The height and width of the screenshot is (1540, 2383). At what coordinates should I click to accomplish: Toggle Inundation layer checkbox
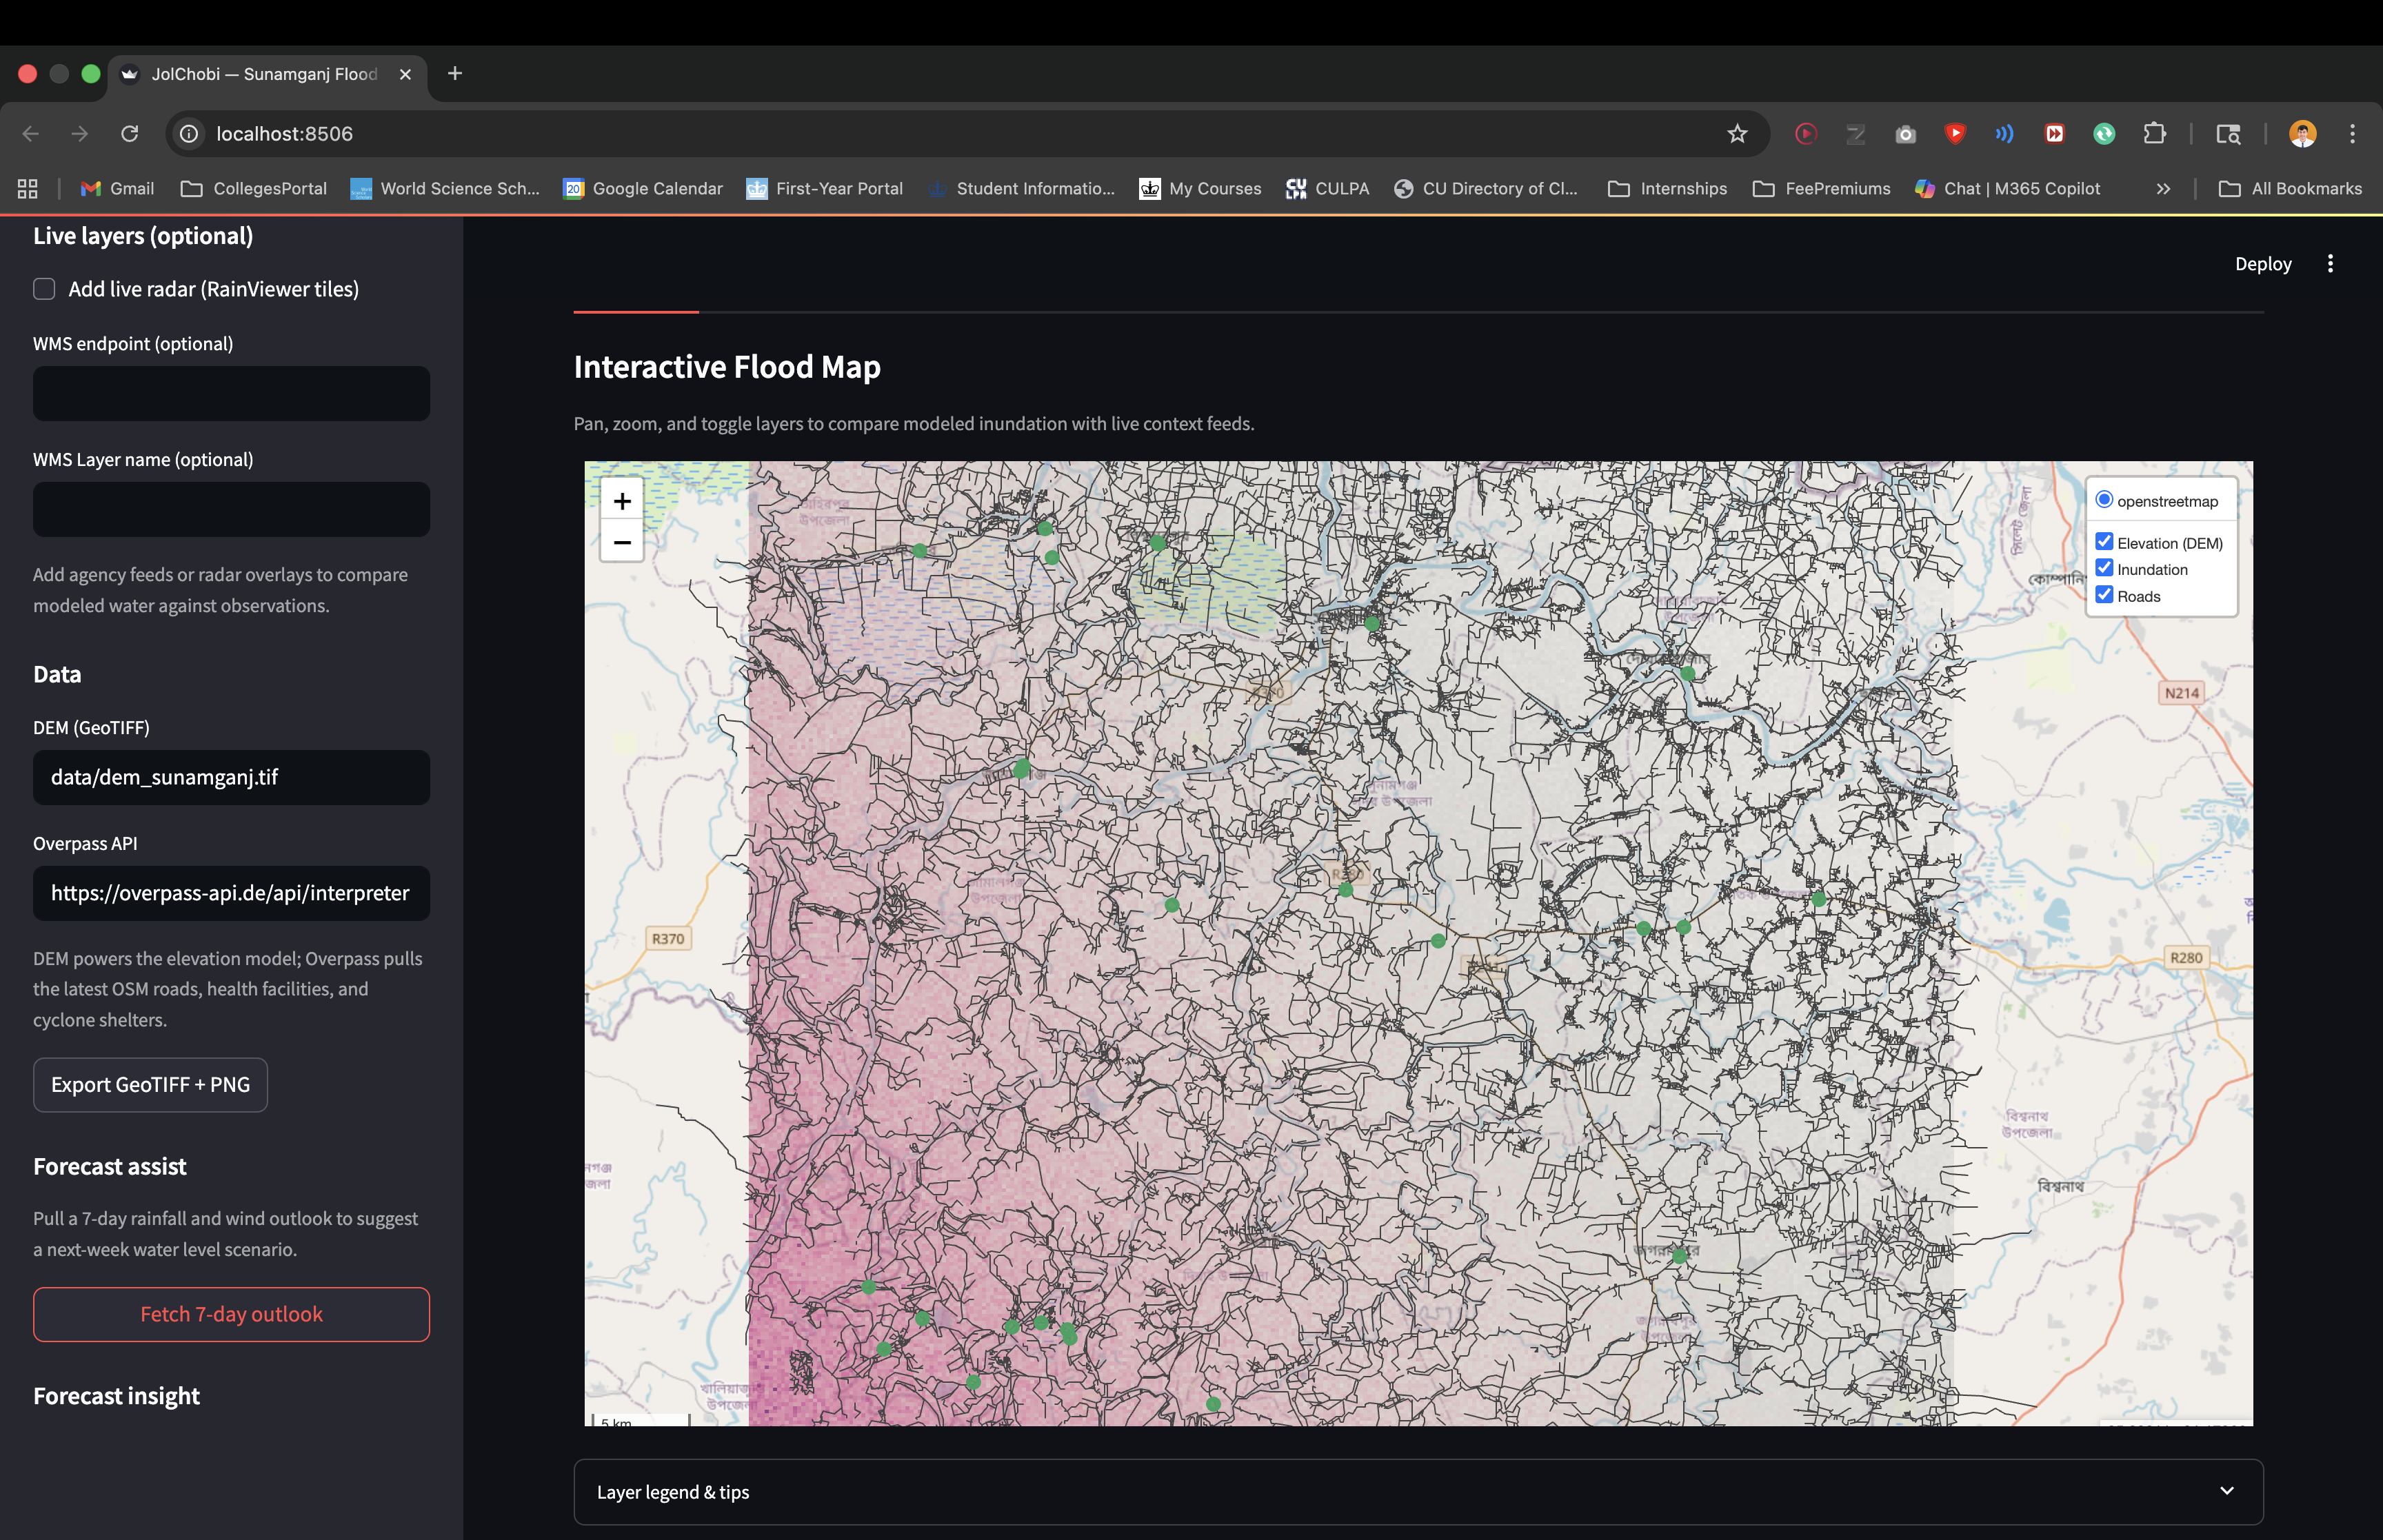coord(2104,569)
